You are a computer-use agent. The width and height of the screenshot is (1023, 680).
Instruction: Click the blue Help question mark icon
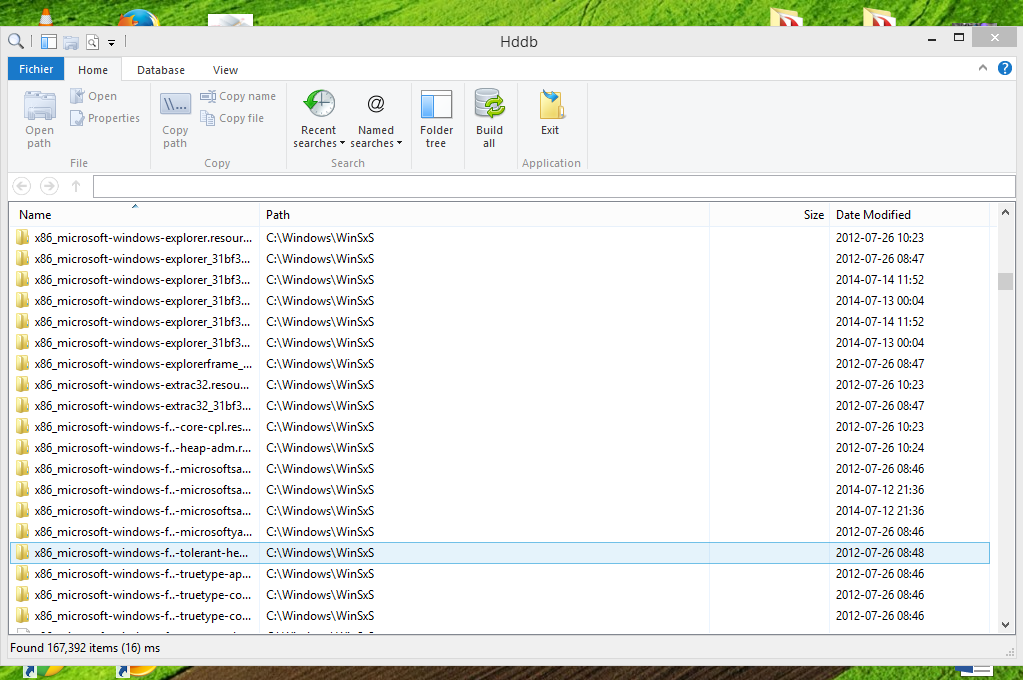tap(1005, 68)
